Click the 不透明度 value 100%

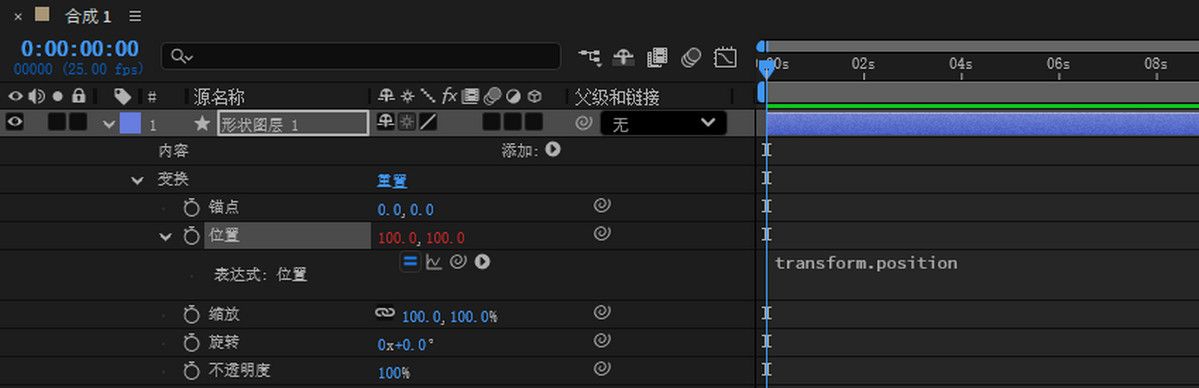(394, 373)
